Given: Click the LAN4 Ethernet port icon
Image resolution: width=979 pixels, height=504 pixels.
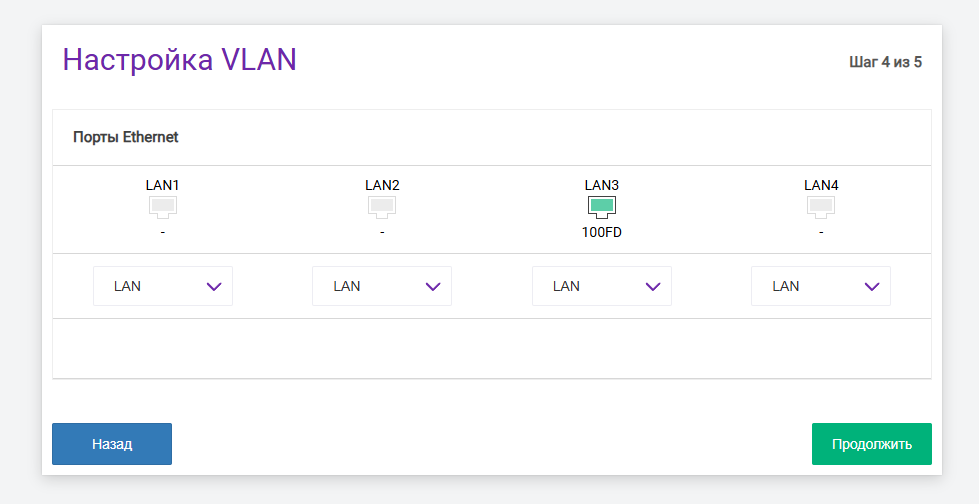Looking at the screenshot, I should [x=821, y=206].
